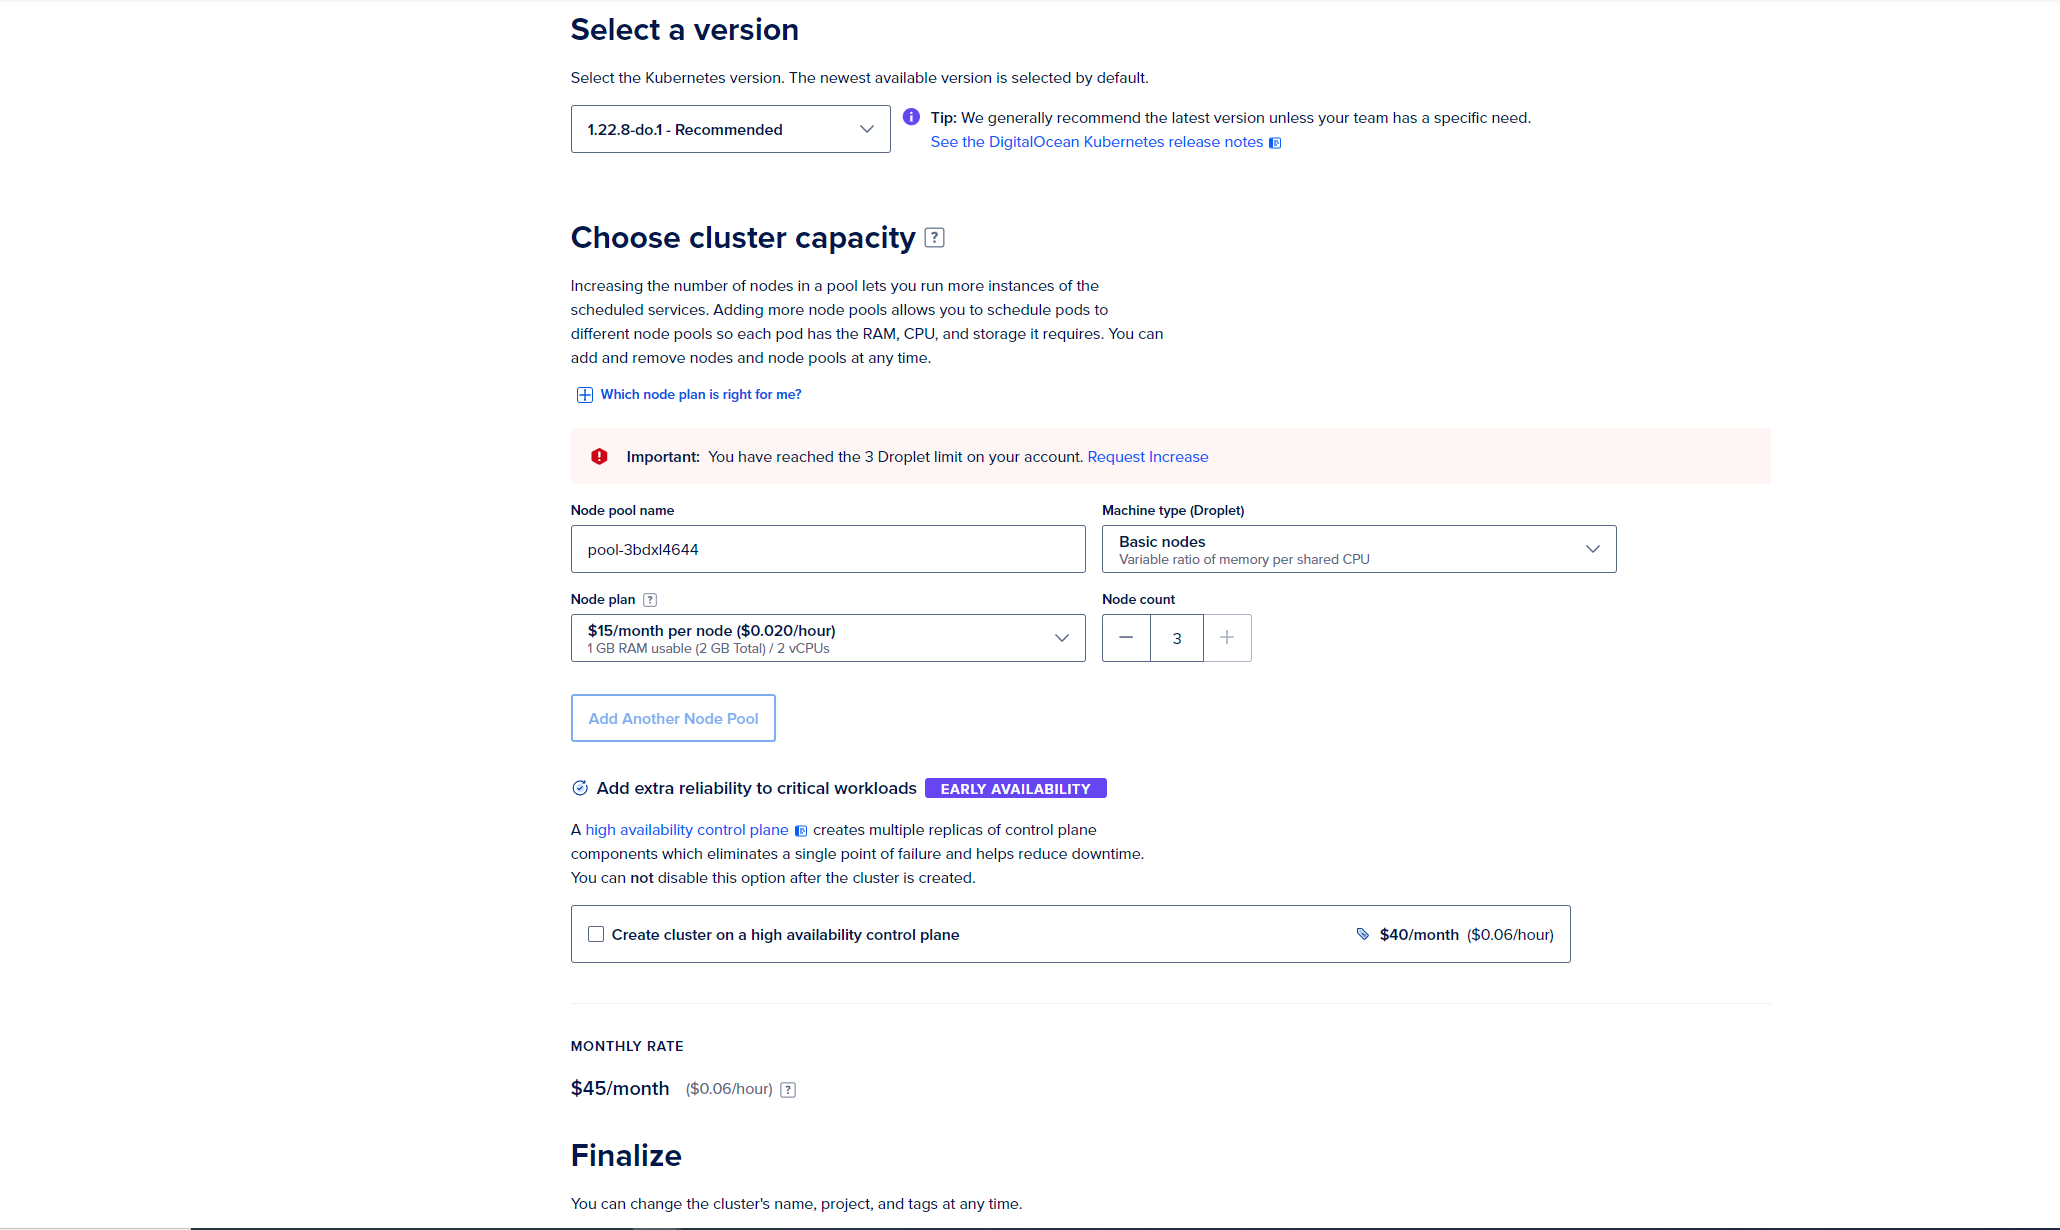Click the extra reliability checkmark icon
2060x1230 pixels.
pos(580,788)
